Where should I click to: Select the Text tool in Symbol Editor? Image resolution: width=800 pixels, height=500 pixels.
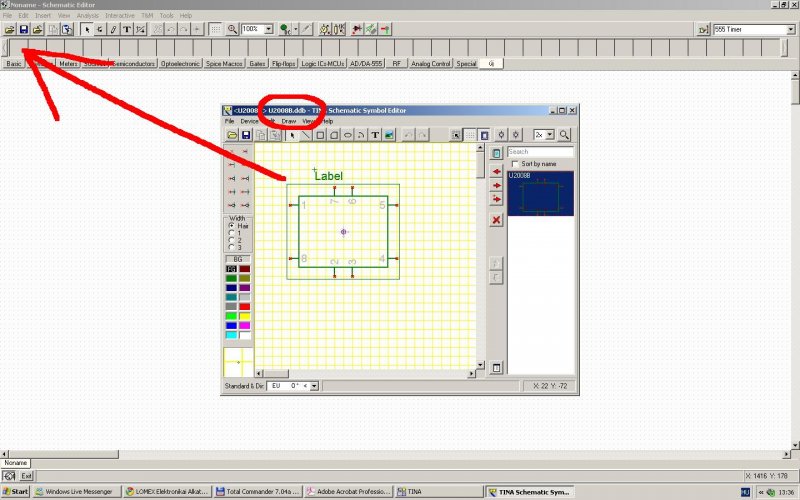[375, 135]
